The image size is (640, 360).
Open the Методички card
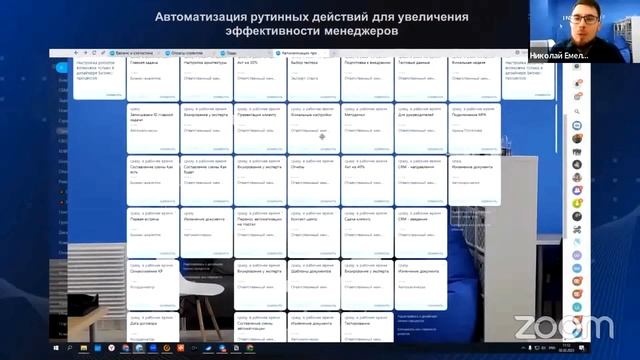click(x=367, y=128)
